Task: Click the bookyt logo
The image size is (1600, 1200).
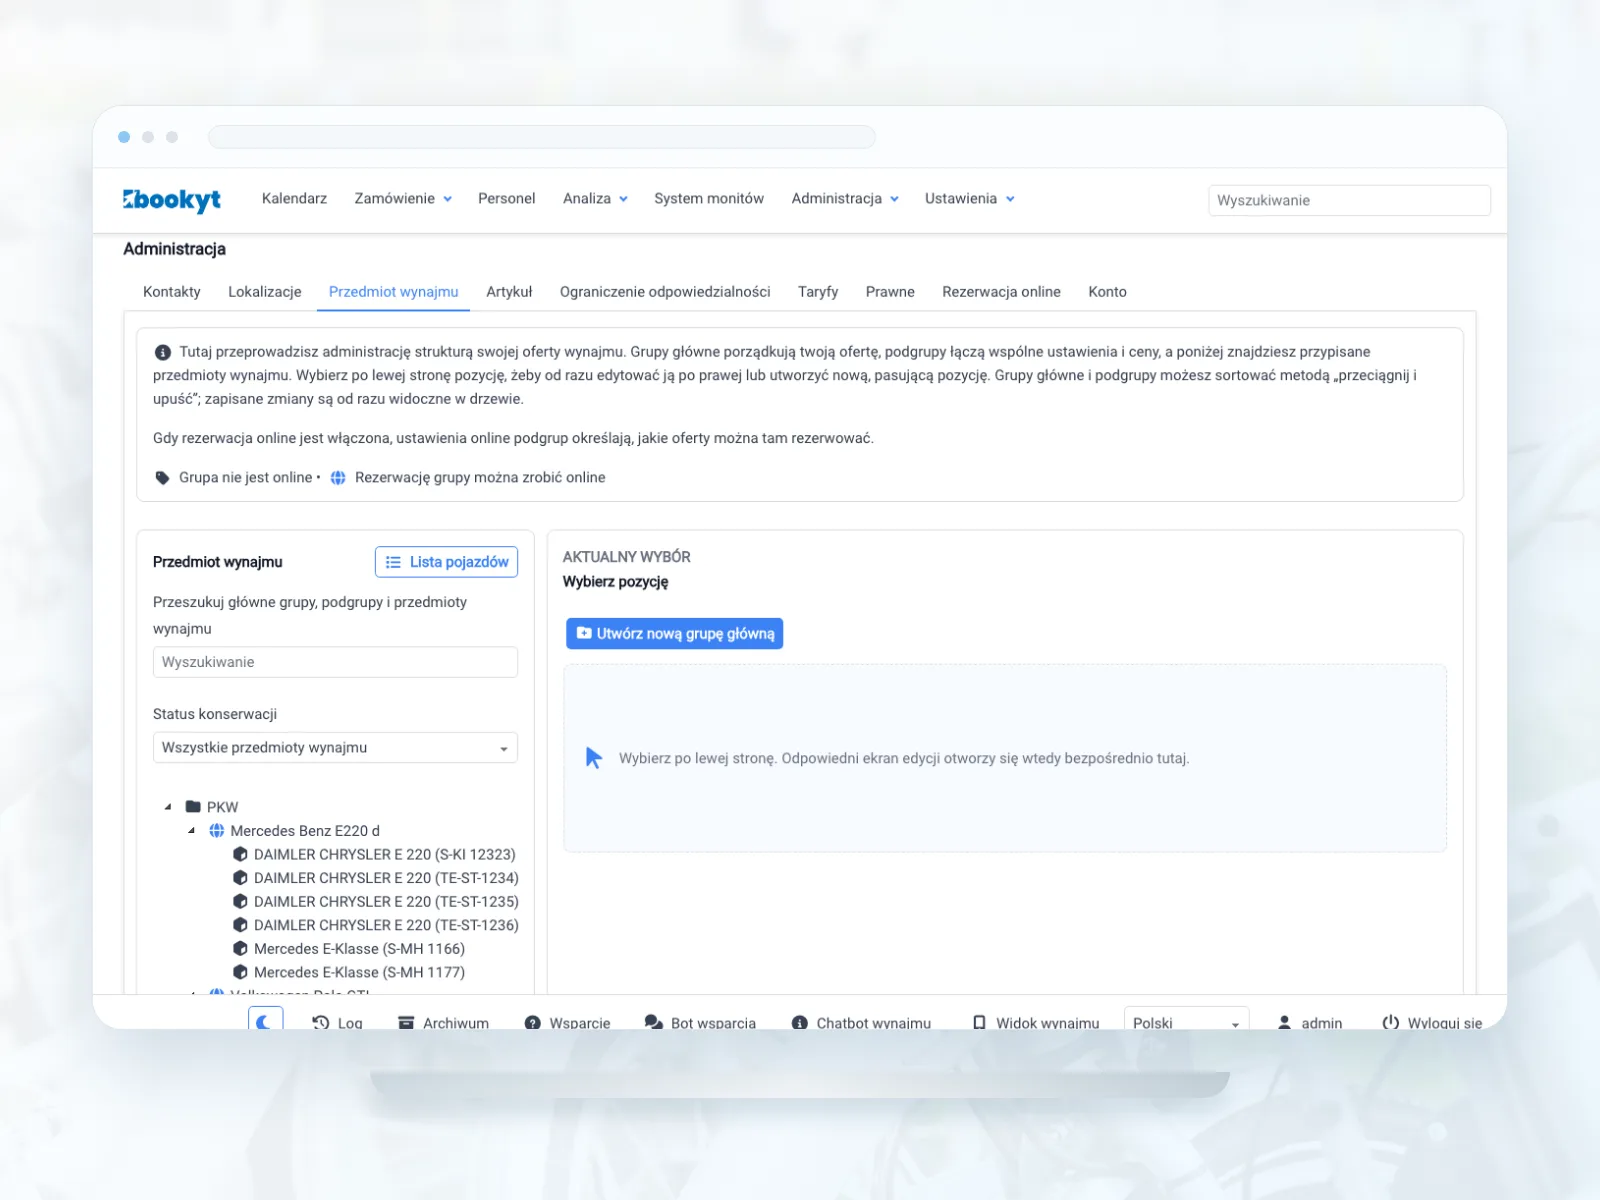Action: pos(172,200)
